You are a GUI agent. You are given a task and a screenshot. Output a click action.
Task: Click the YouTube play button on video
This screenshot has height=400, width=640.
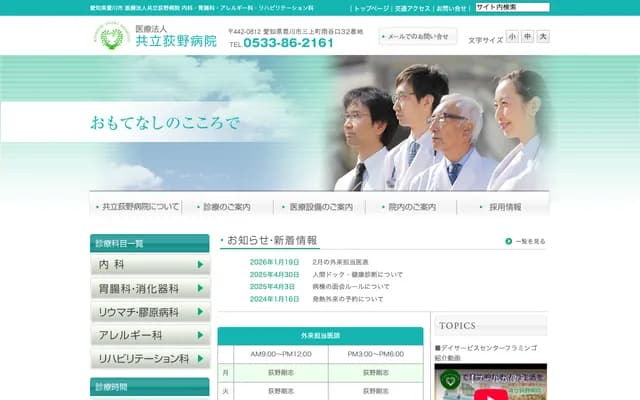click(x=491, y=395)
